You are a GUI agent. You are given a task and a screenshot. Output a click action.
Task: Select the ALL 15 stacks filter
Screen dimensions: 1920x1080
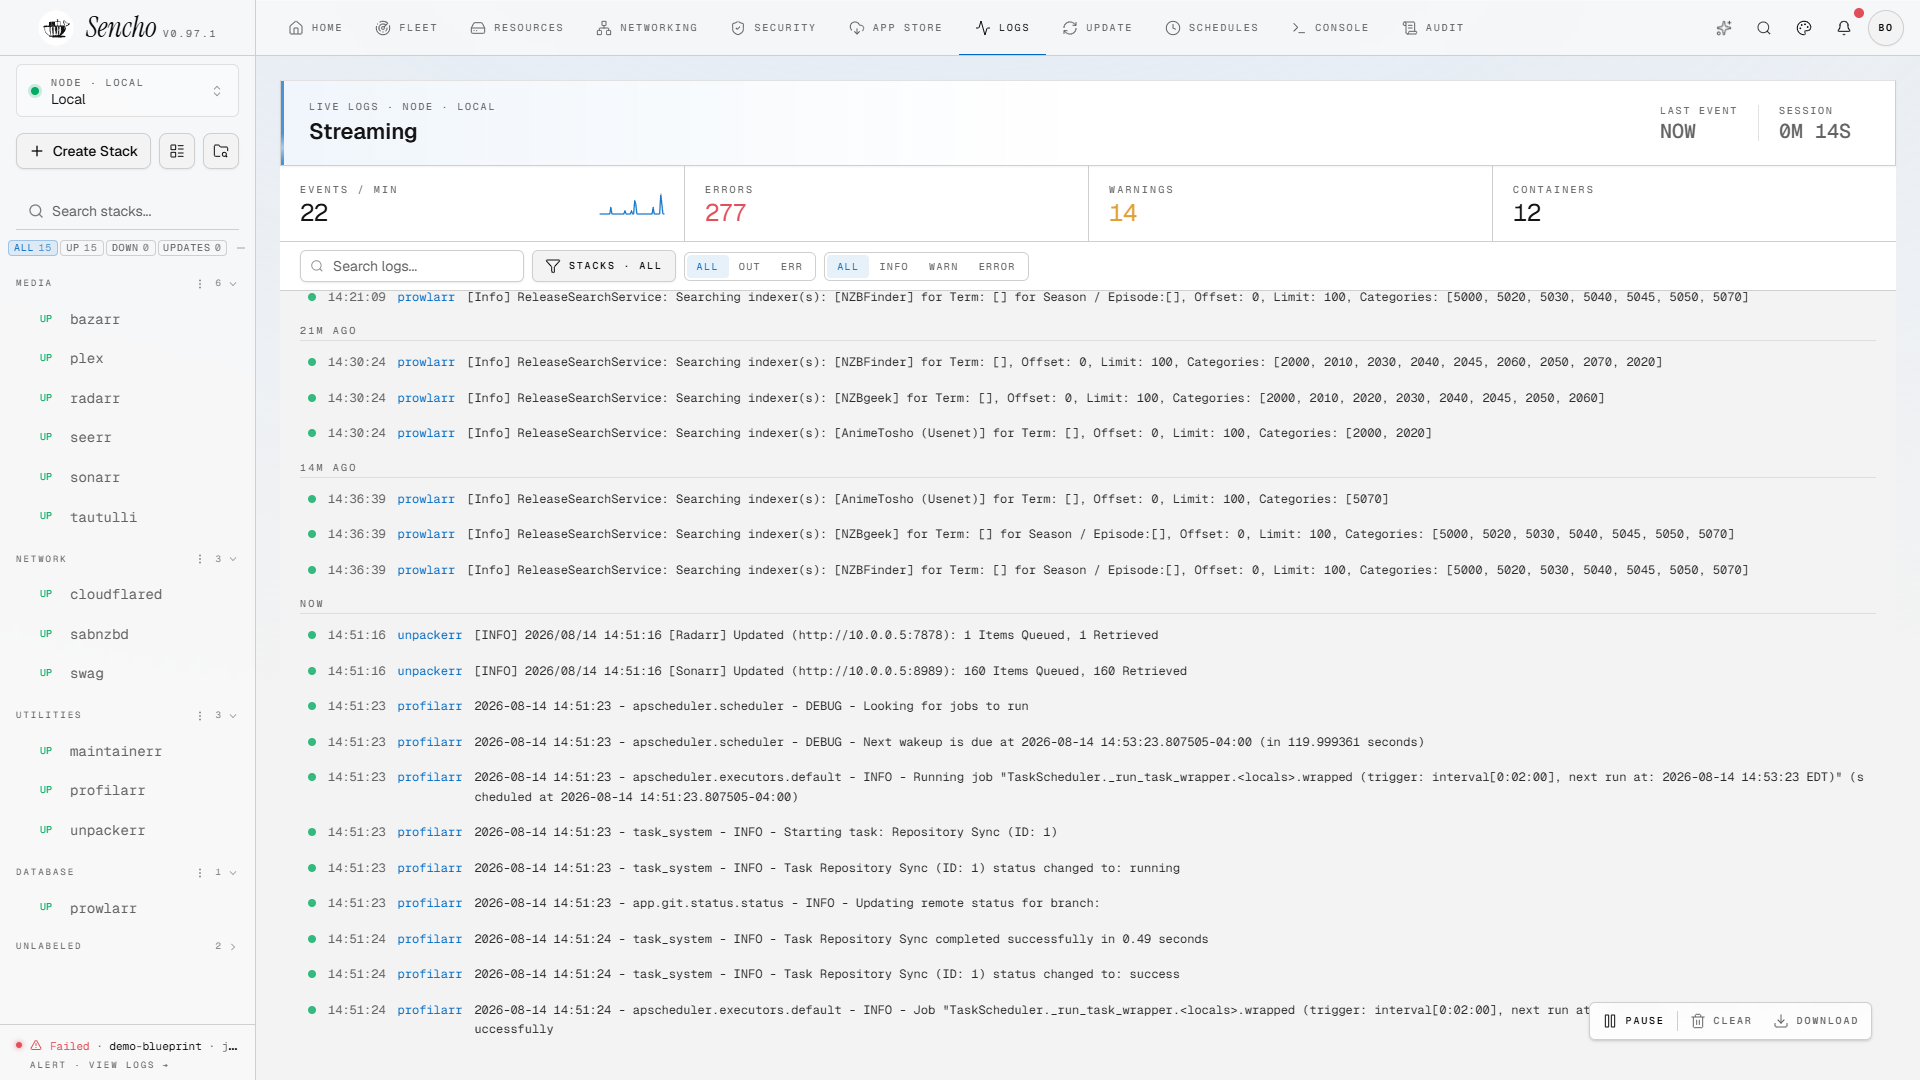tap(32, 248)
